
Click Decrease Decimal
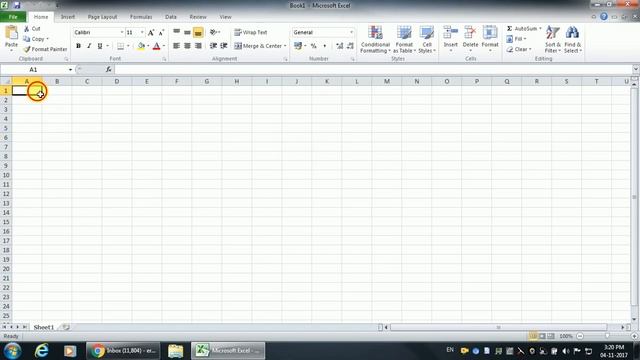tap(350, 46)
